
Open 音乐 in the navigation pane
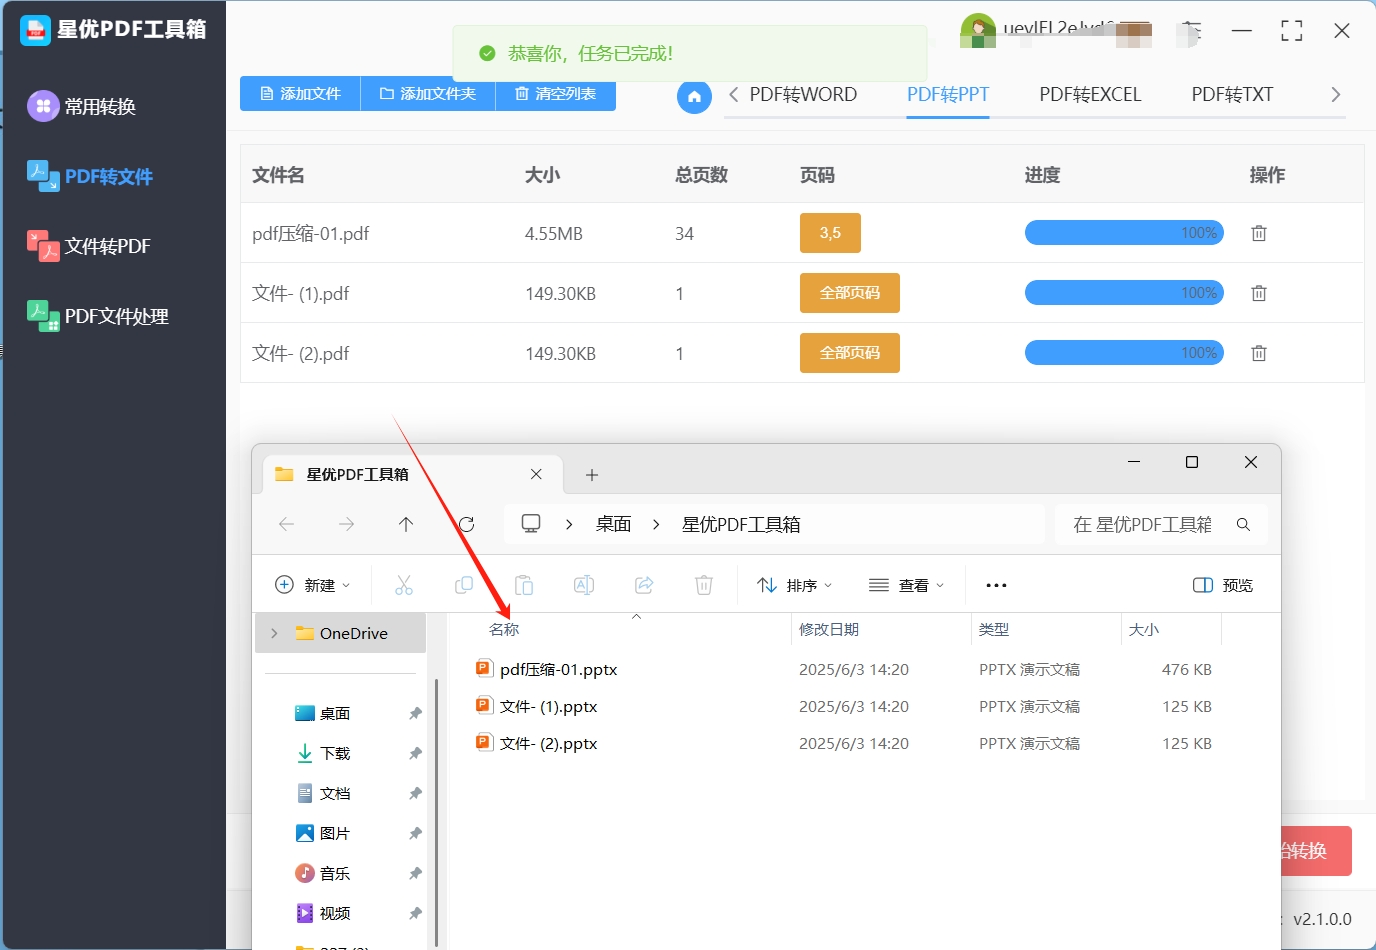(x=335, y=873)
